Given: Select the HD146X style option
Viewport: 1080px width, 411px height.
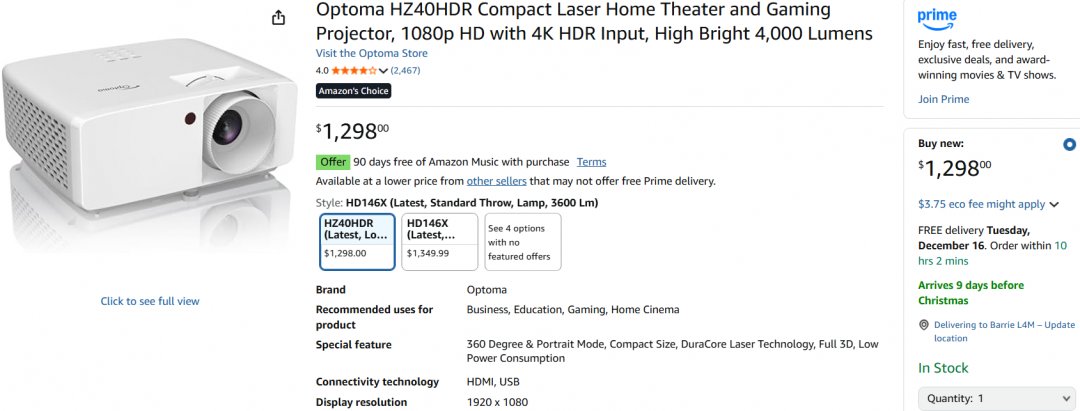Looking at the screenshot, I should click(441, 242).
